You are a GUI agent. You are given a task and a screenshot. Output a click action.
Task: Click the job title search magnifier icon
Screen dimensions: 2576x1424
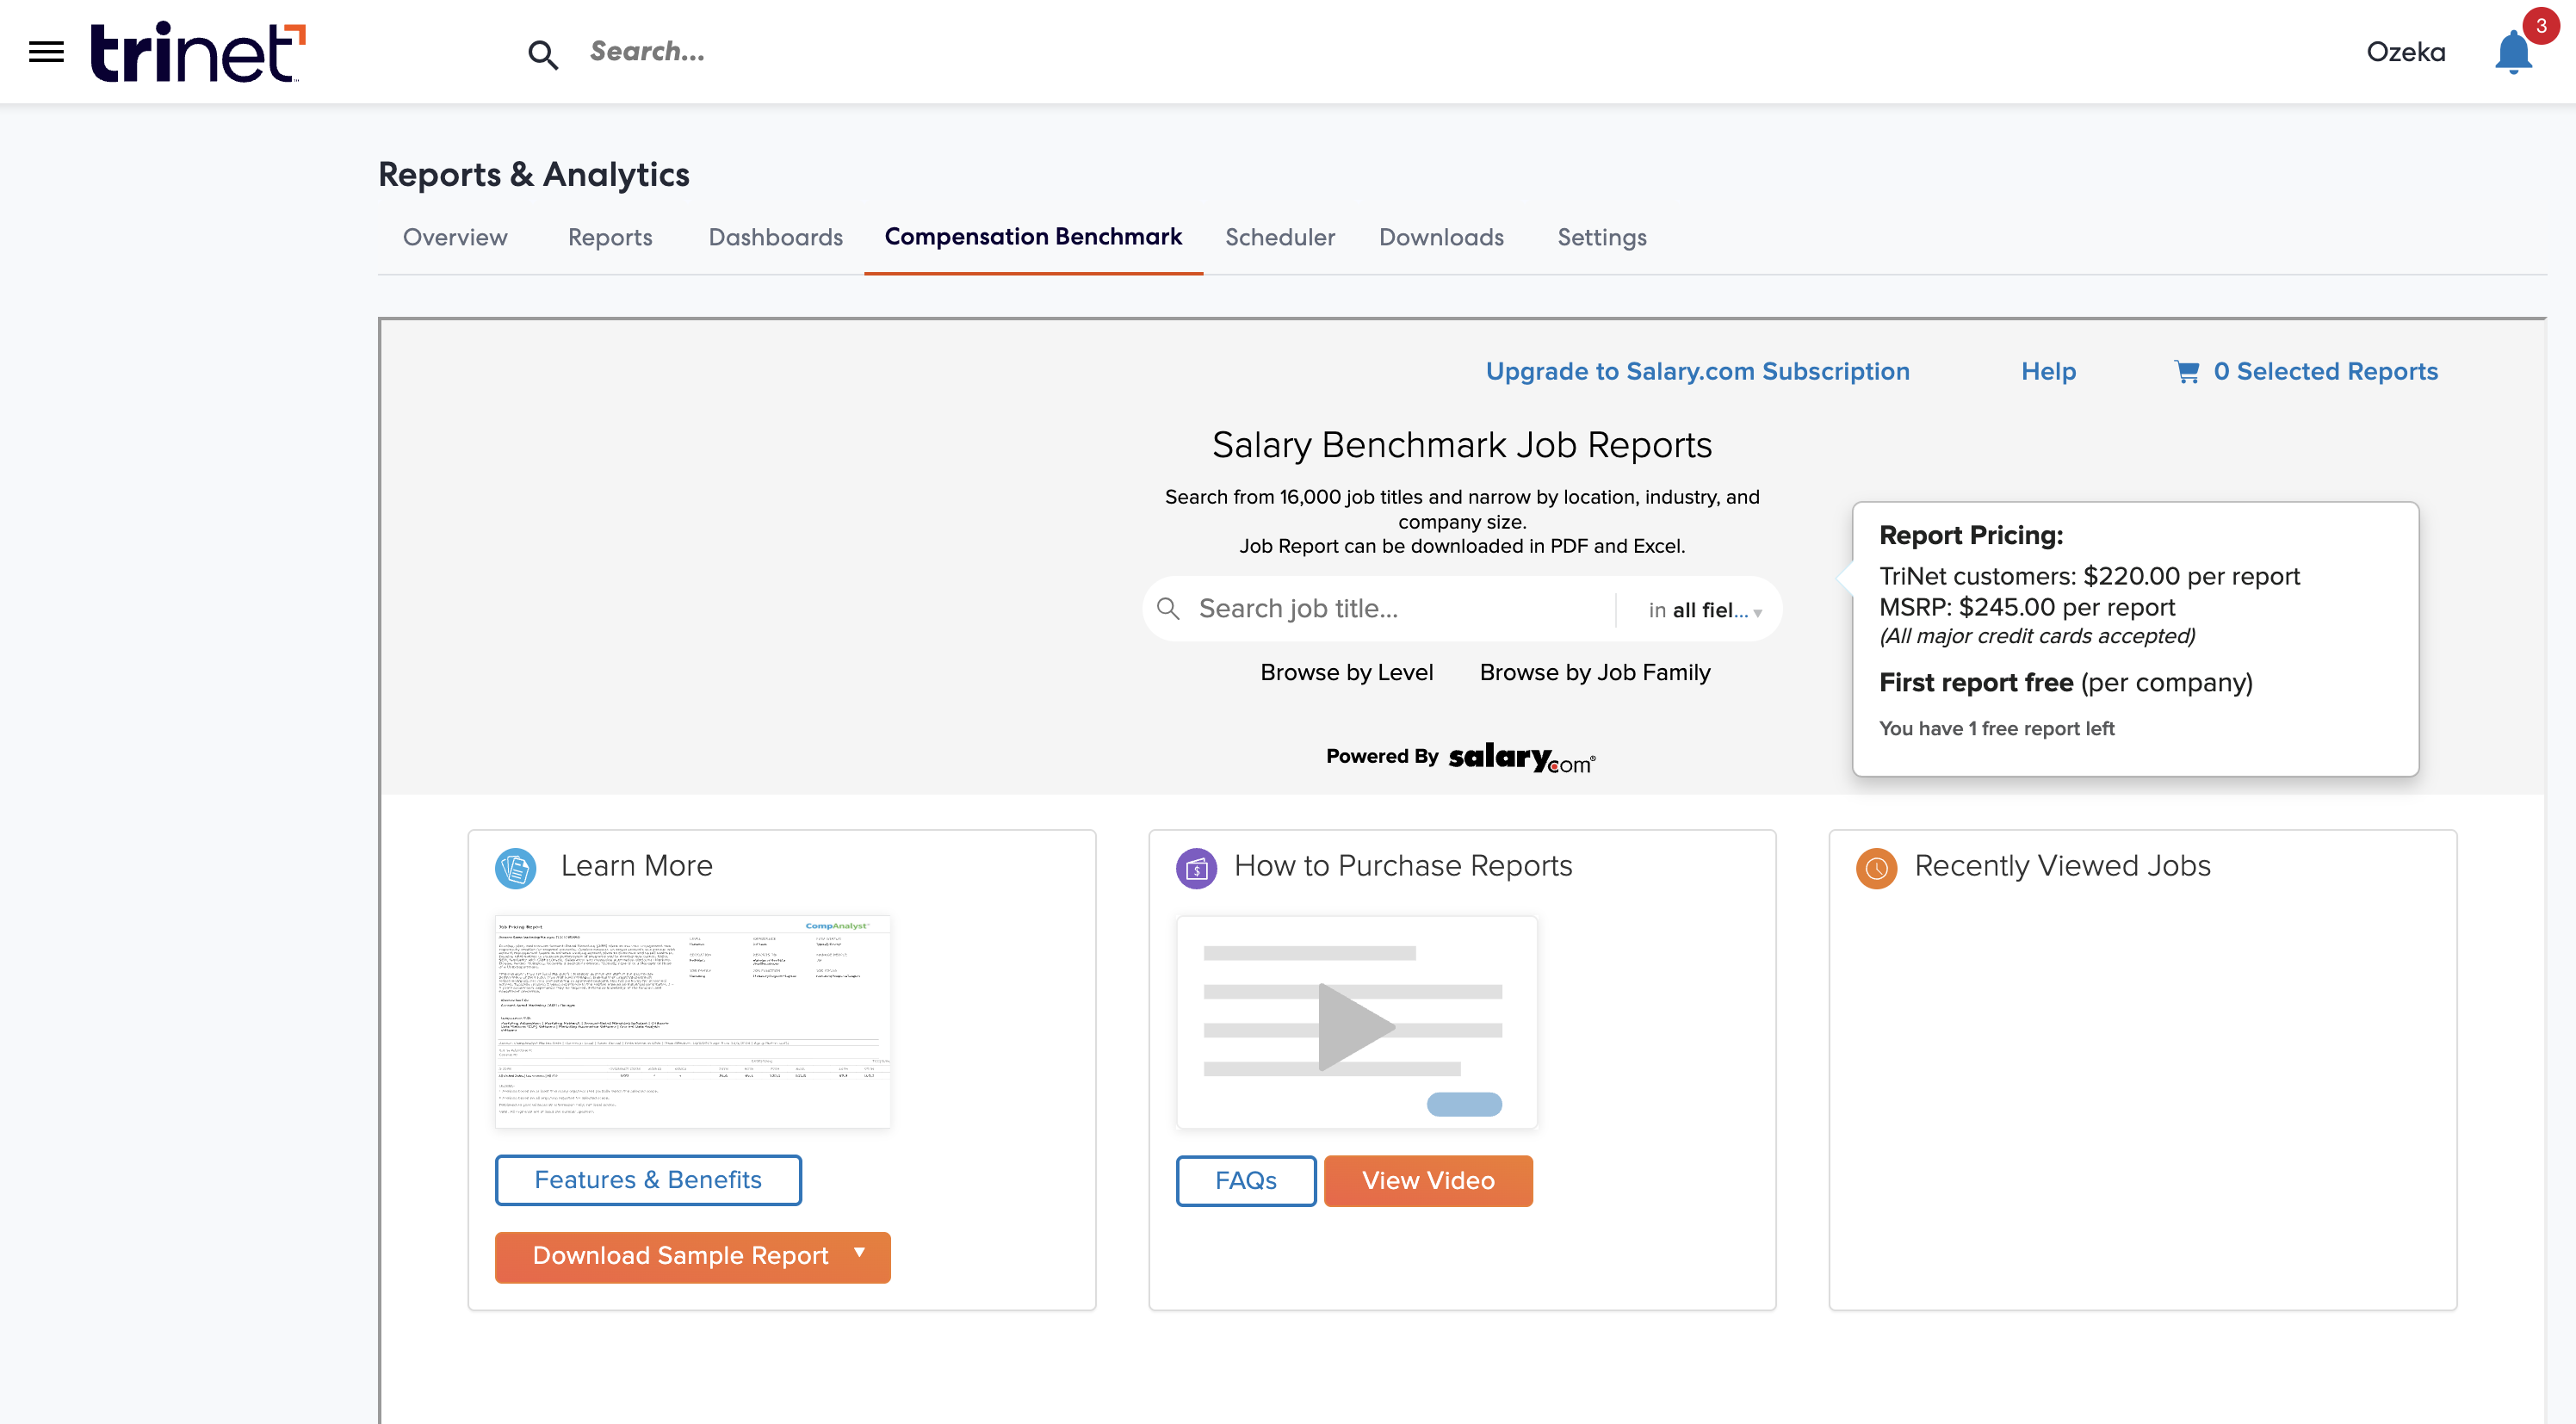coord(1168,608)
